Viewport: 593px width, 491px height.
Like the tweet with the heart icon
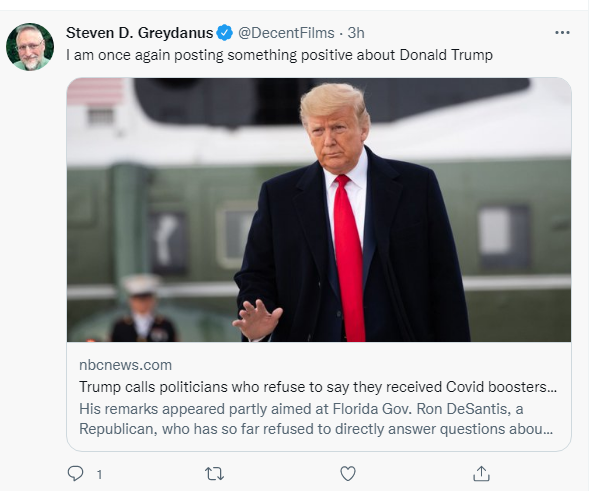(x=348, y=474)
